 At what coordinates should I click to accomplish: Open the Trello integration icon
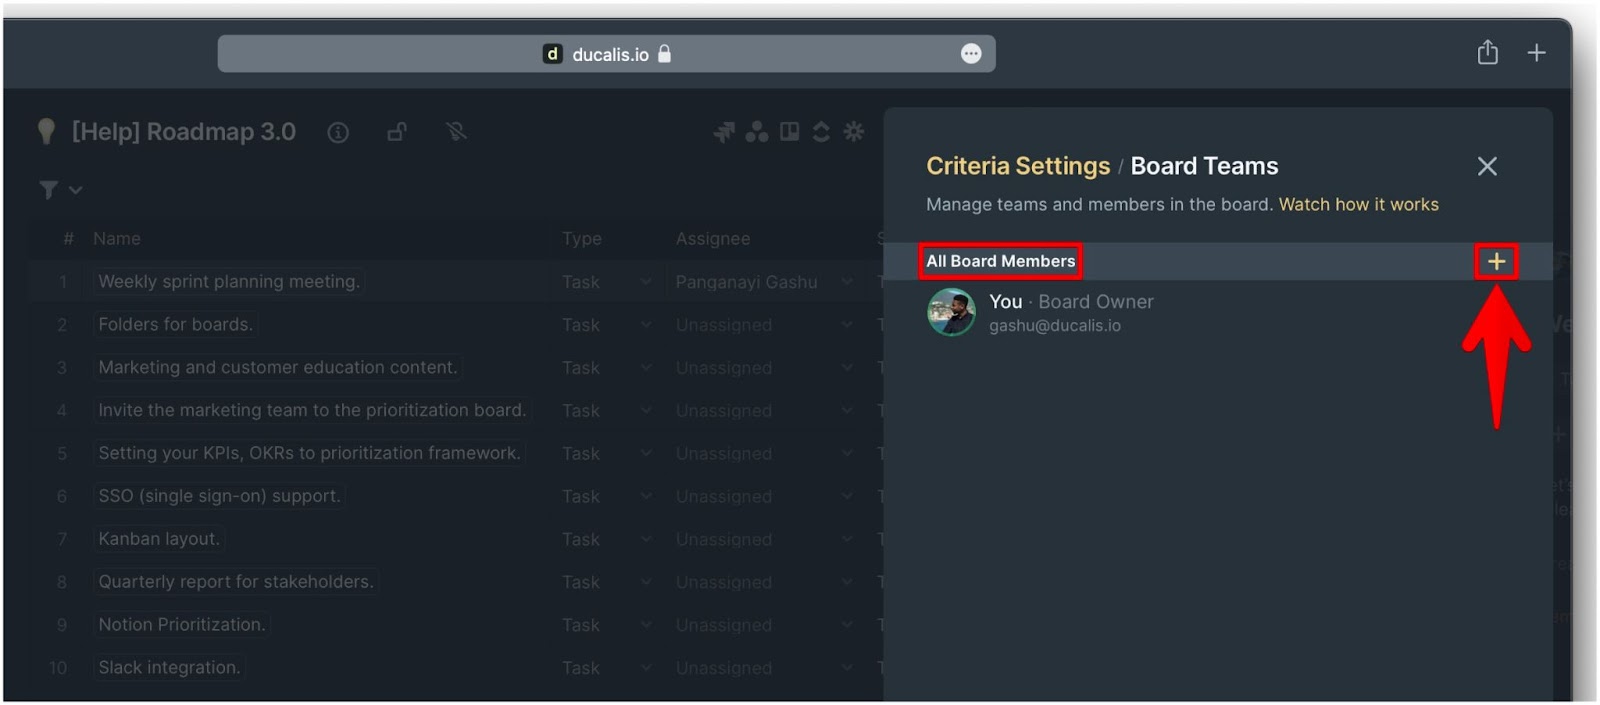790,132
